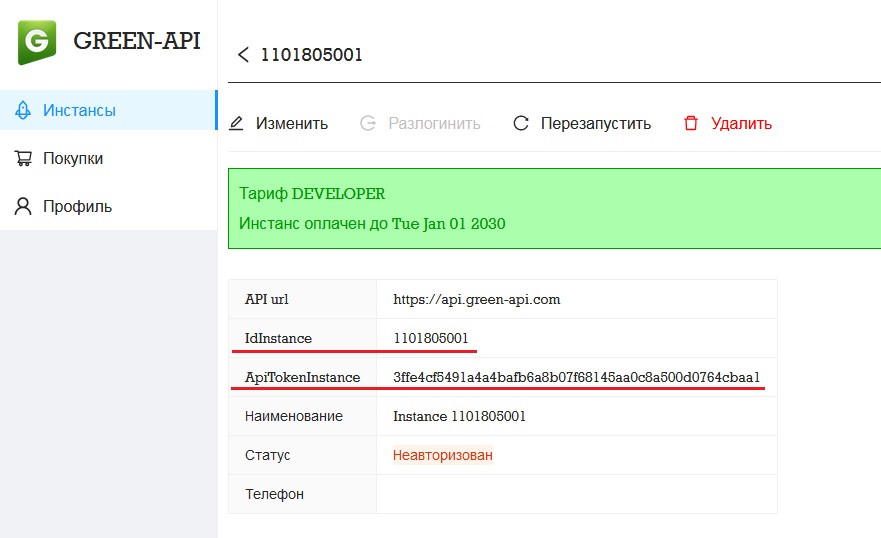
Task: Click the back arrow next to 1101805001
Action: tap(243, 54)
